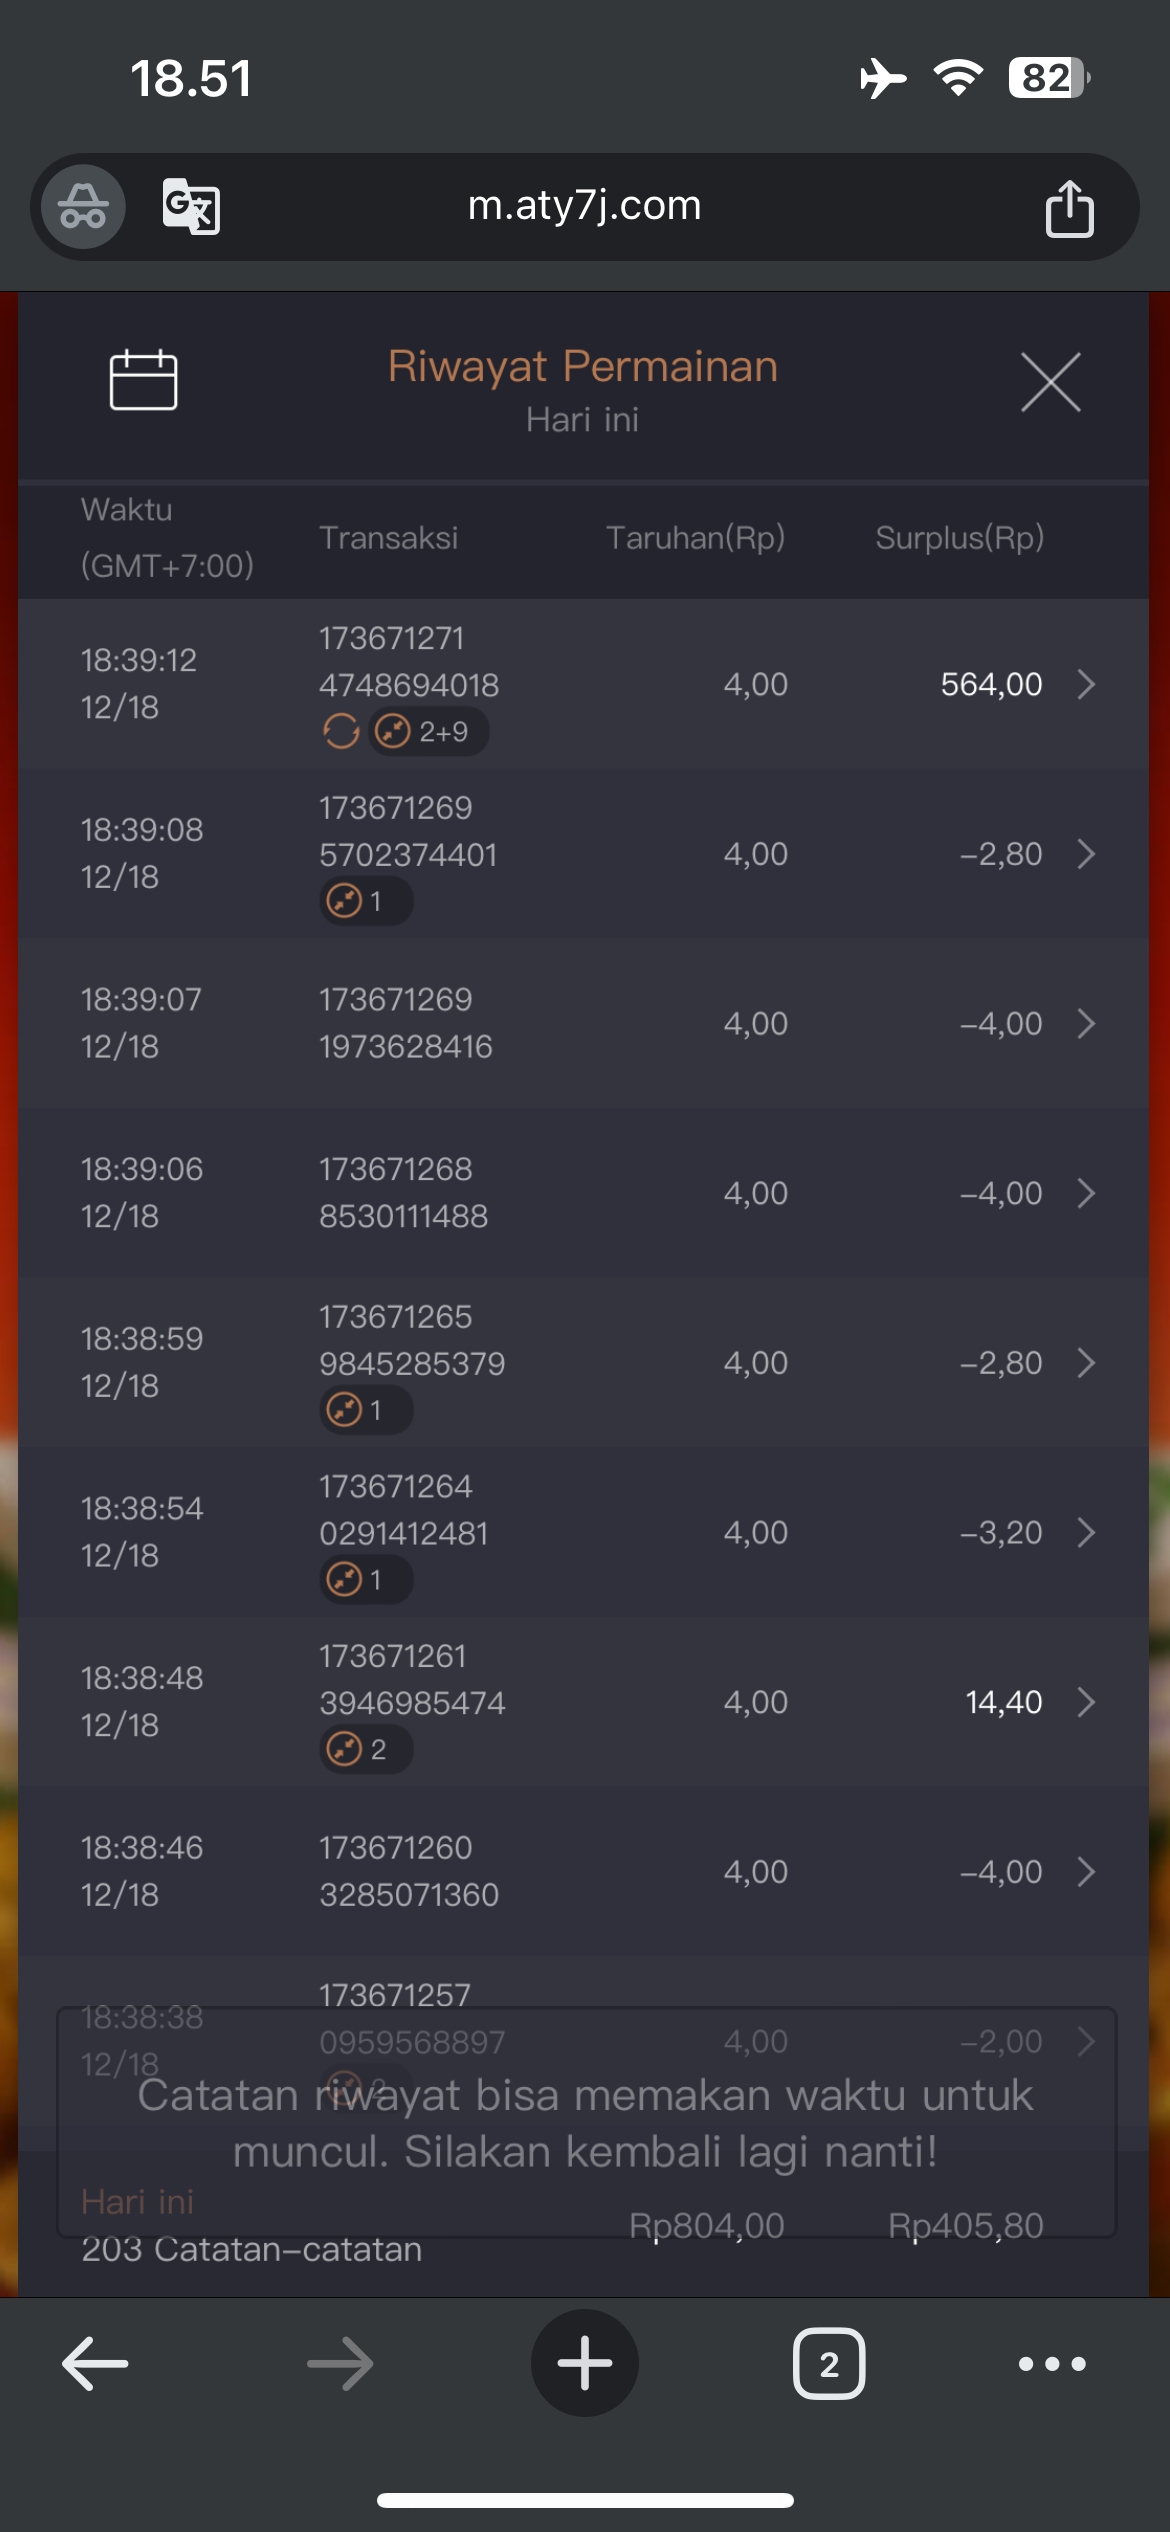The image size is (1170, 2532).
Task: Tap the incognito mode icon
Action: tap(83, 207)
